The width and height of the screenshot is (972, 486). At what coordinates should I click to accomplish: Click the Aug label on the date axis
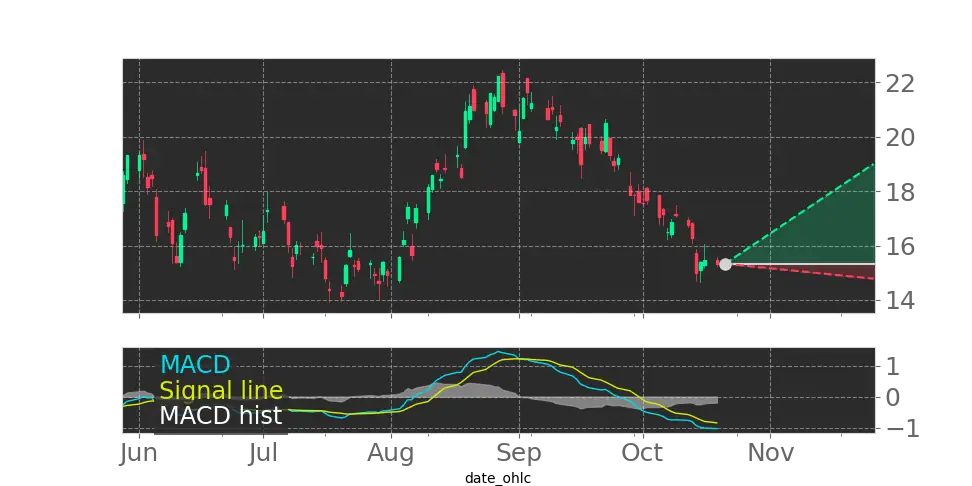[391, 453]
